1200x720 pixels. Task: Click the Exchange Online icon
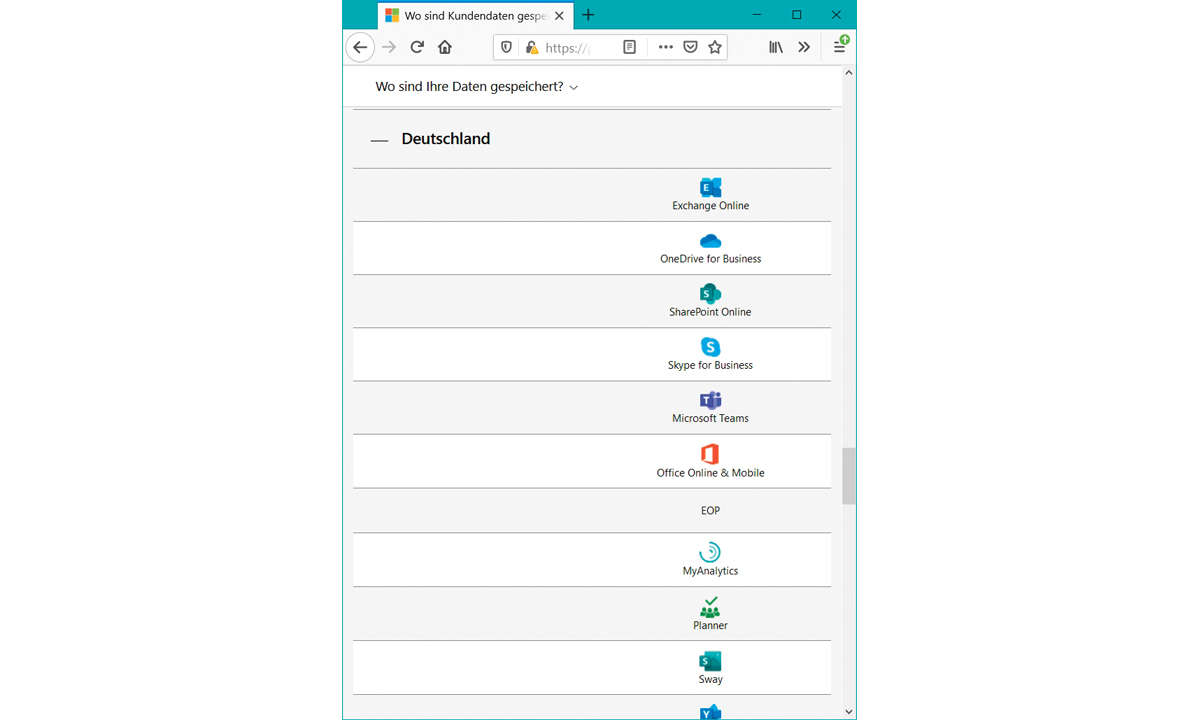710,187
